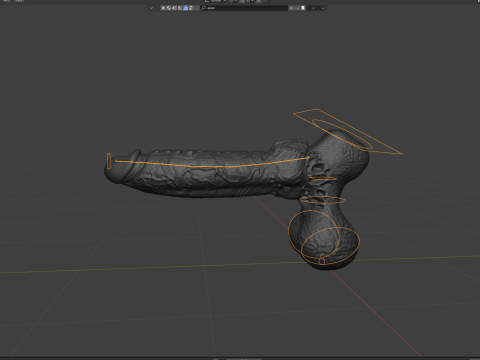This screenshot has height=360, width=480.
Task: Open the chevron dropdown right of the search bar
Action: pyautogui.click(x=313, y=8)
